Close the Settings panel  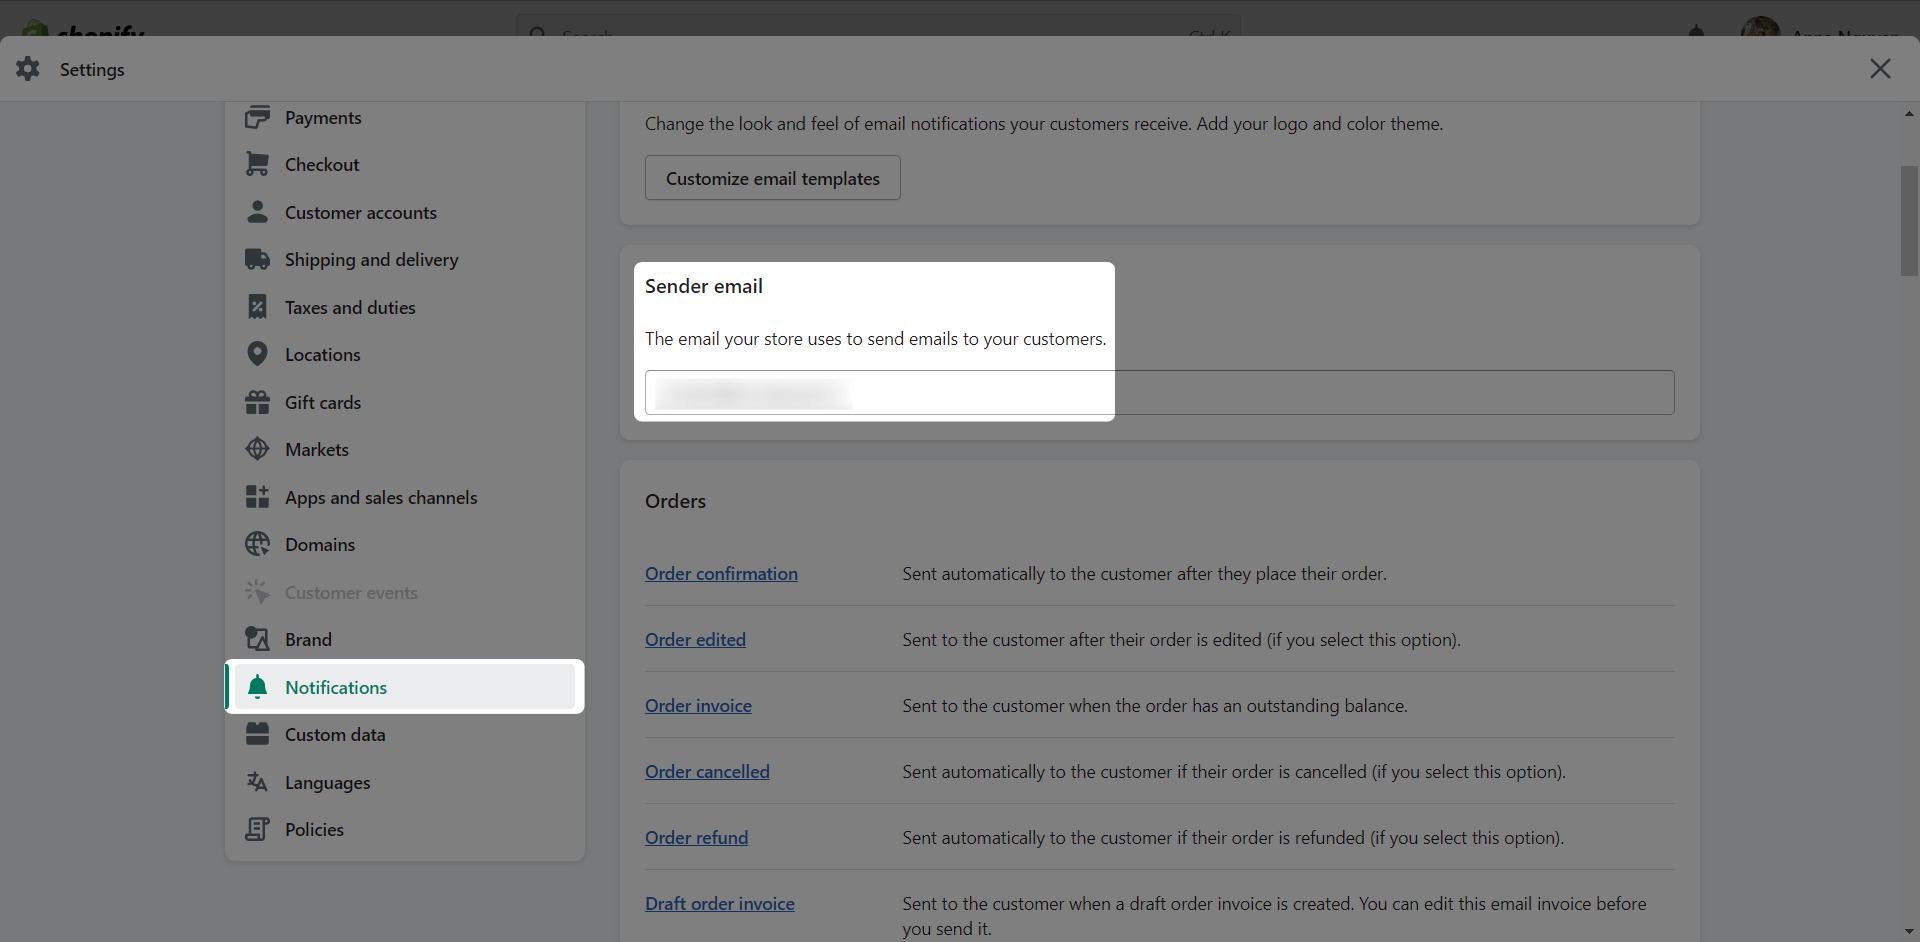click(x=1880, y=68)
